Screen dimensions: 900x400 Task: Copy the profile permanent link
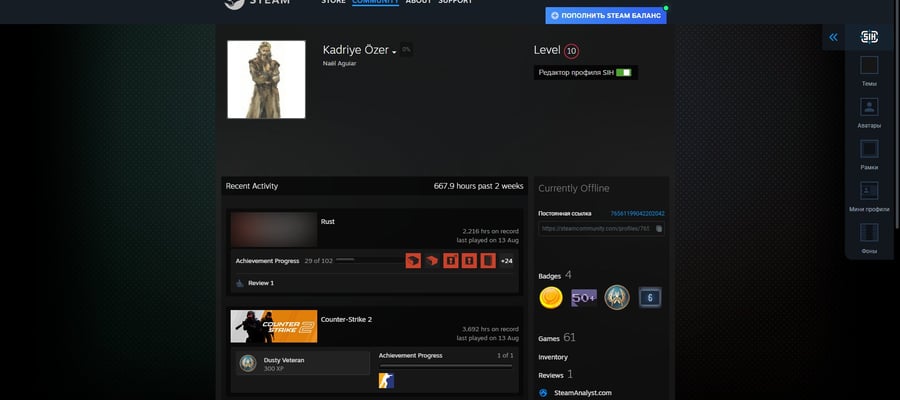click(659, 228)
